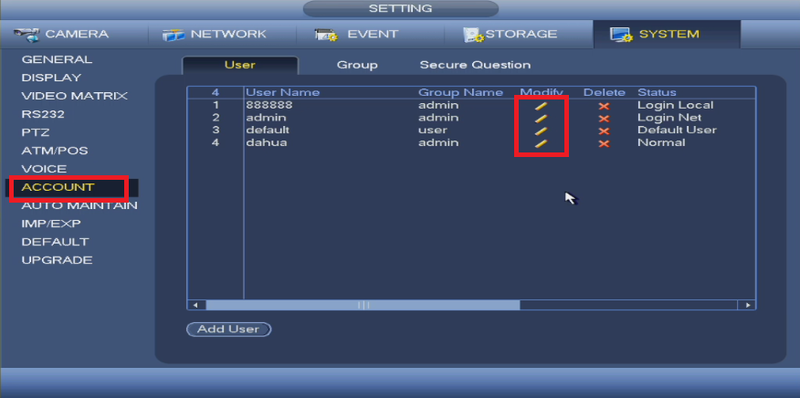The width and height of the screenshot is (800, 398).
Task: Click the modify pencil for user 888888
Action: click(541, 106)
